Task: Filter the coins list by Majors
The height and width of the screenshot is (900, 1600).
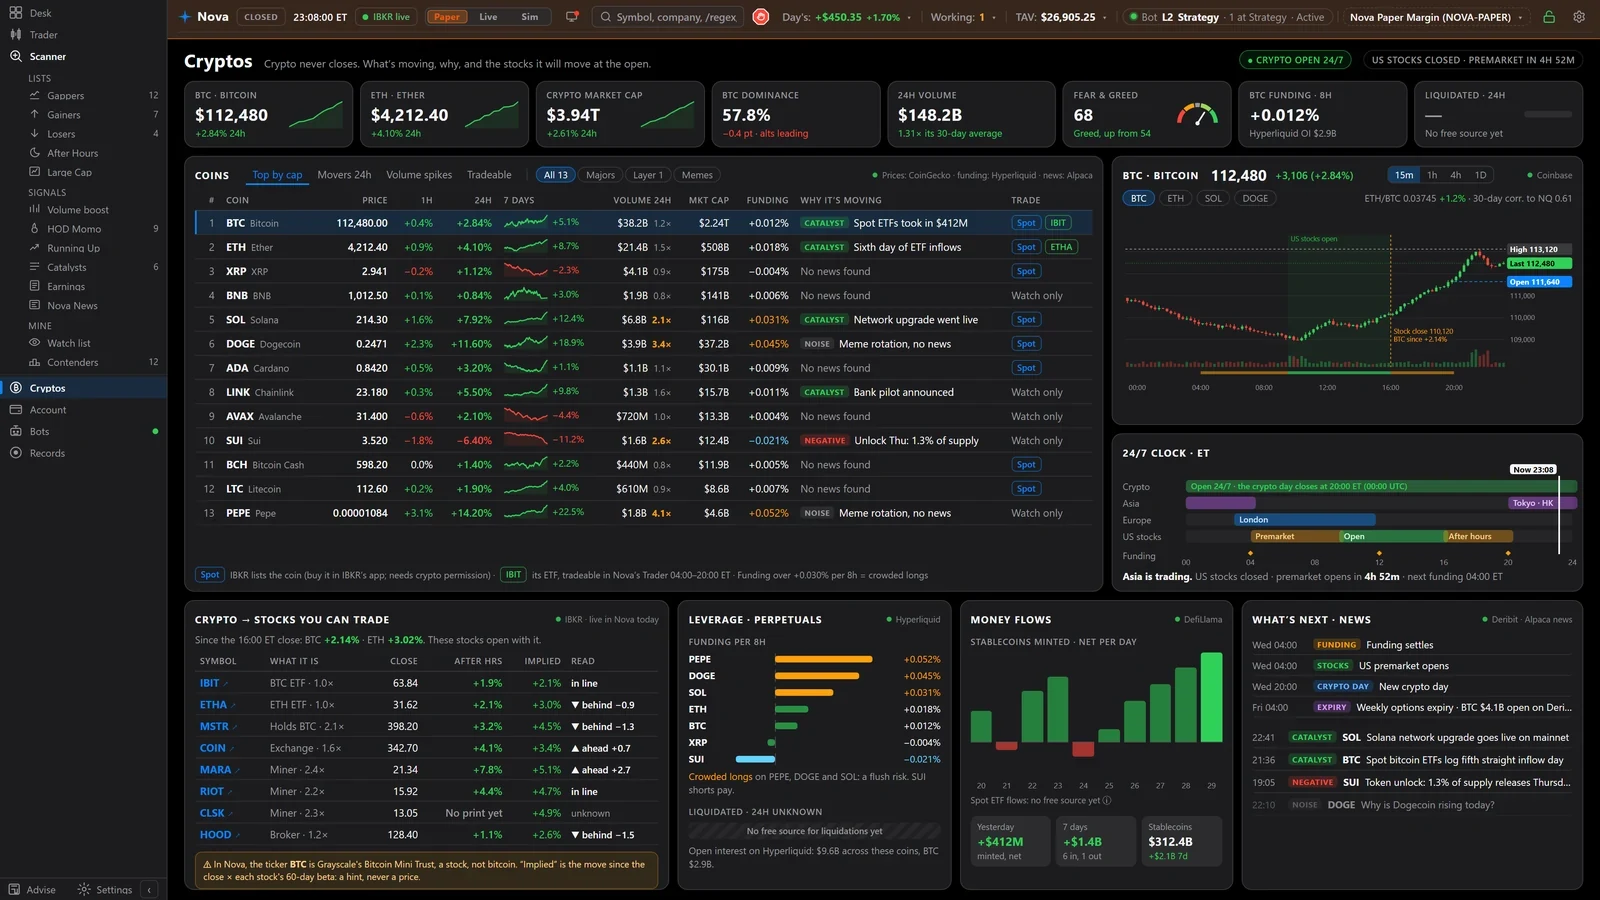Action: point(600,175)
